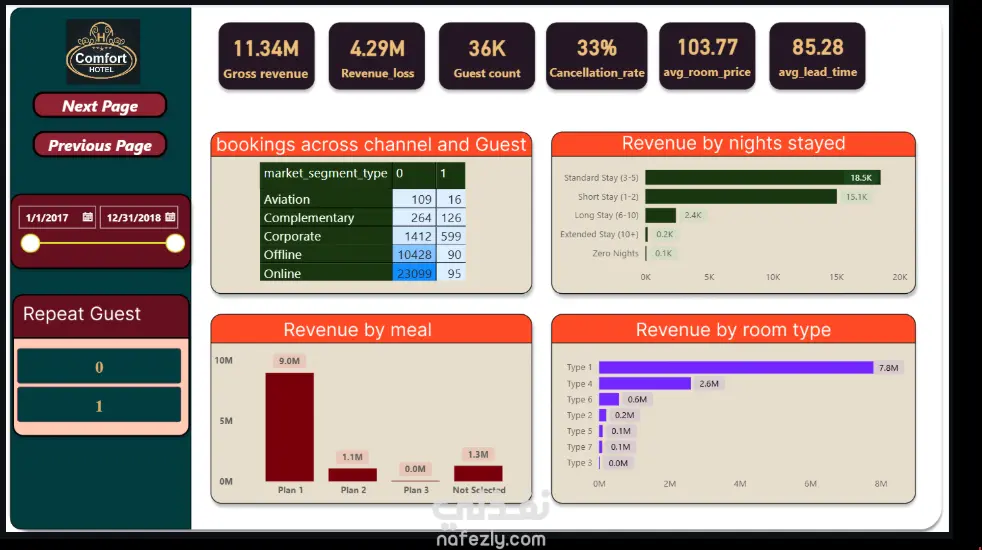
Task: Click the Type 5 room label
Action: pos(579,431)
